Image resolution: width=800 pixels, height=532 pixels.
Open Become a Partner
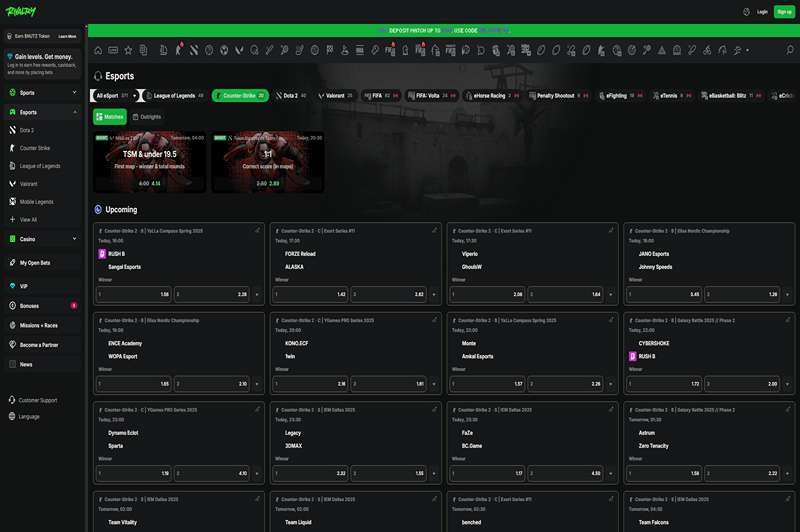[x=42, y=345]
